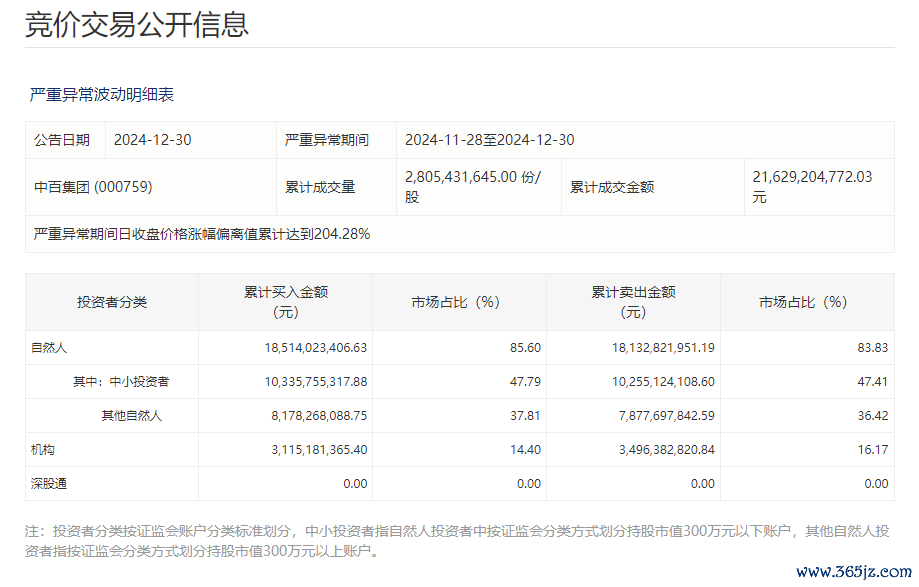Select sell amount 3,496,382,820.84
The width and height of the screenshot is (919, 587).
coord(666,450)
